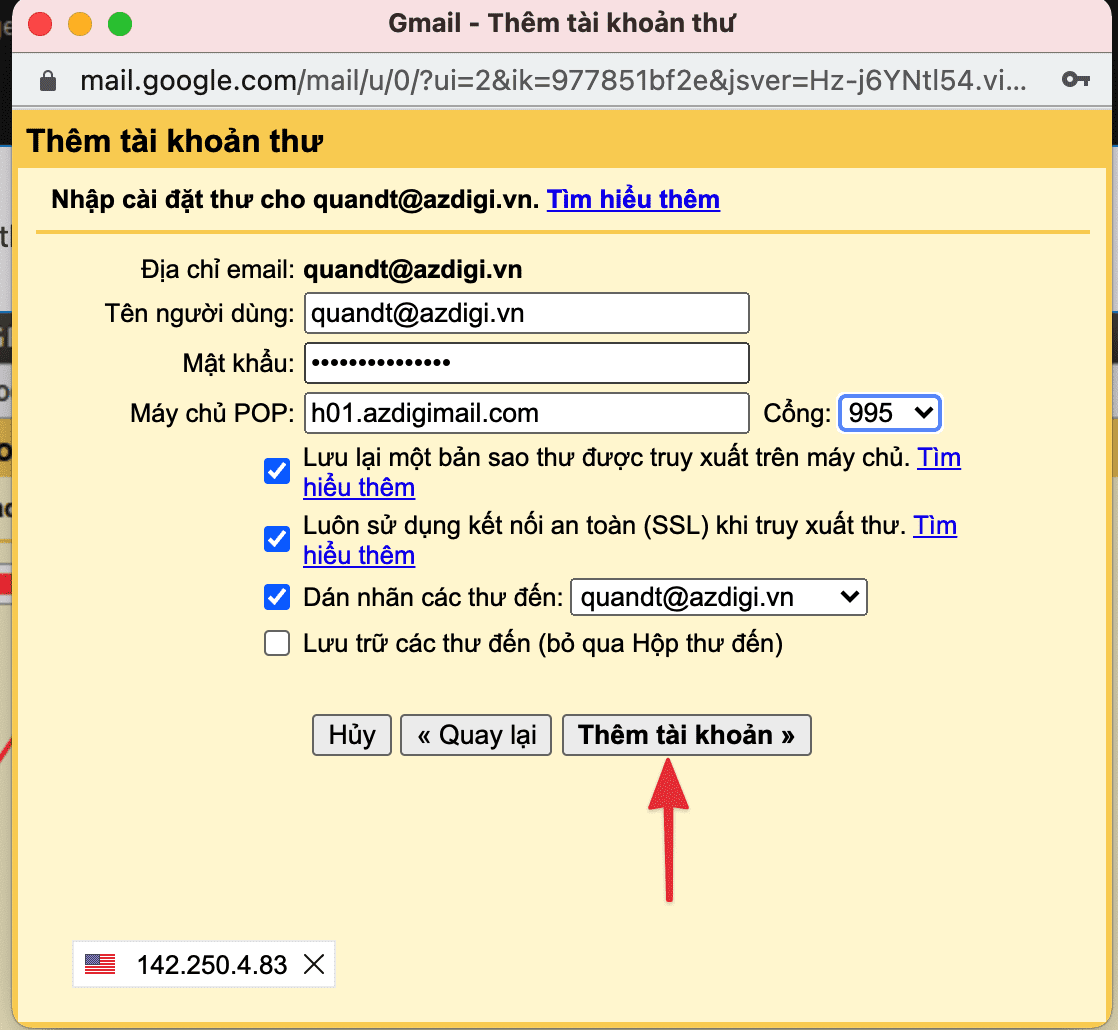Click the key password icon in address bar

pos(1076,80)
